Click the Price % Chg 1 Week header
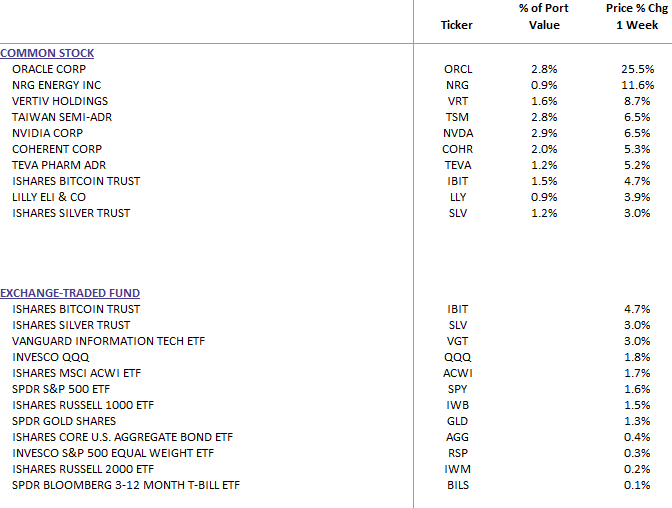 click(x=637, y=16)
